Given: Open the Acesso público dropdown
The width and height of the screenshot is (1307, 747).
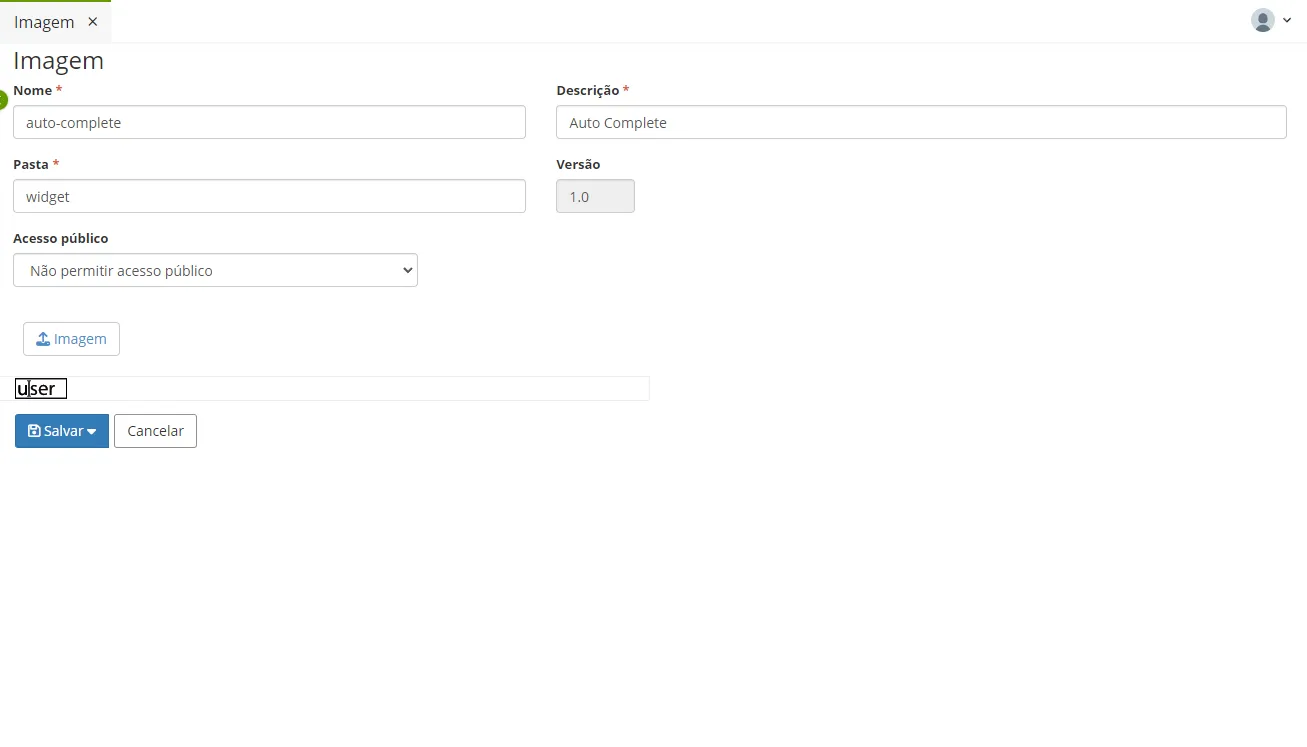Looking at the screenshot, I should pyautogui.click(x=215, y=270).
